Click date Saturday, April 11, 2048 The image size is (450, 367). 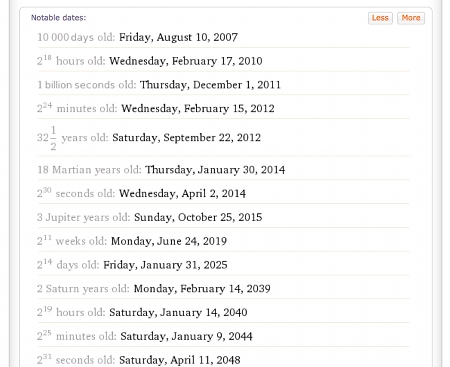click(180, 360)
